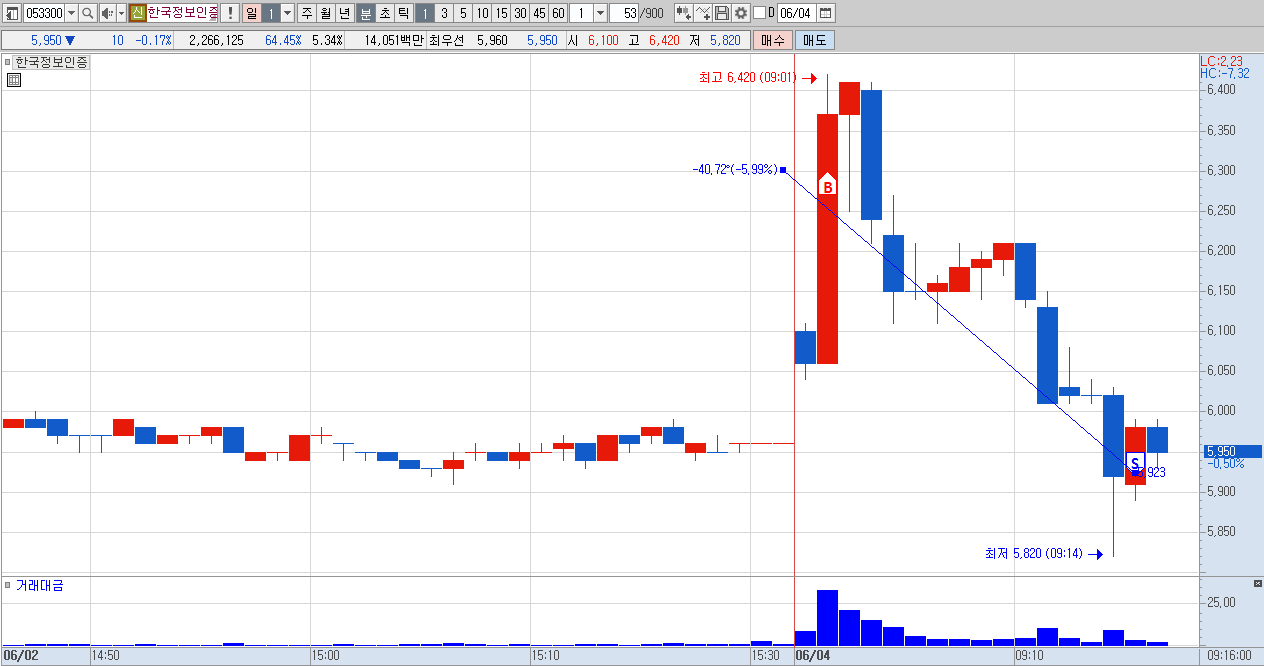The height and width of the screenshot is (666, 1264).
Task: Click the 09:16:00 time readout
Action: click(x=1229, y=656)
